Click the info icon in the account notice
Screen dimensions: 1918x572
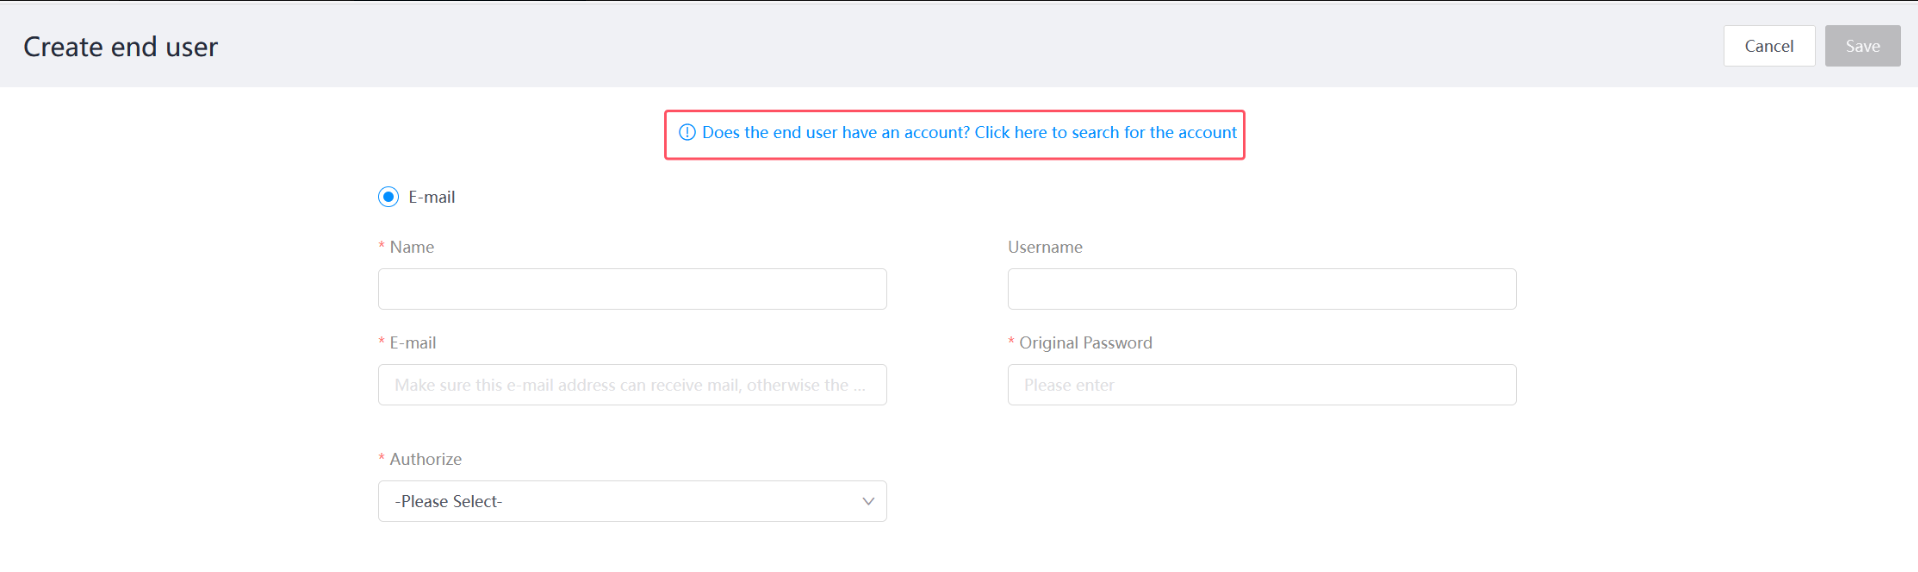coord(687,133)
